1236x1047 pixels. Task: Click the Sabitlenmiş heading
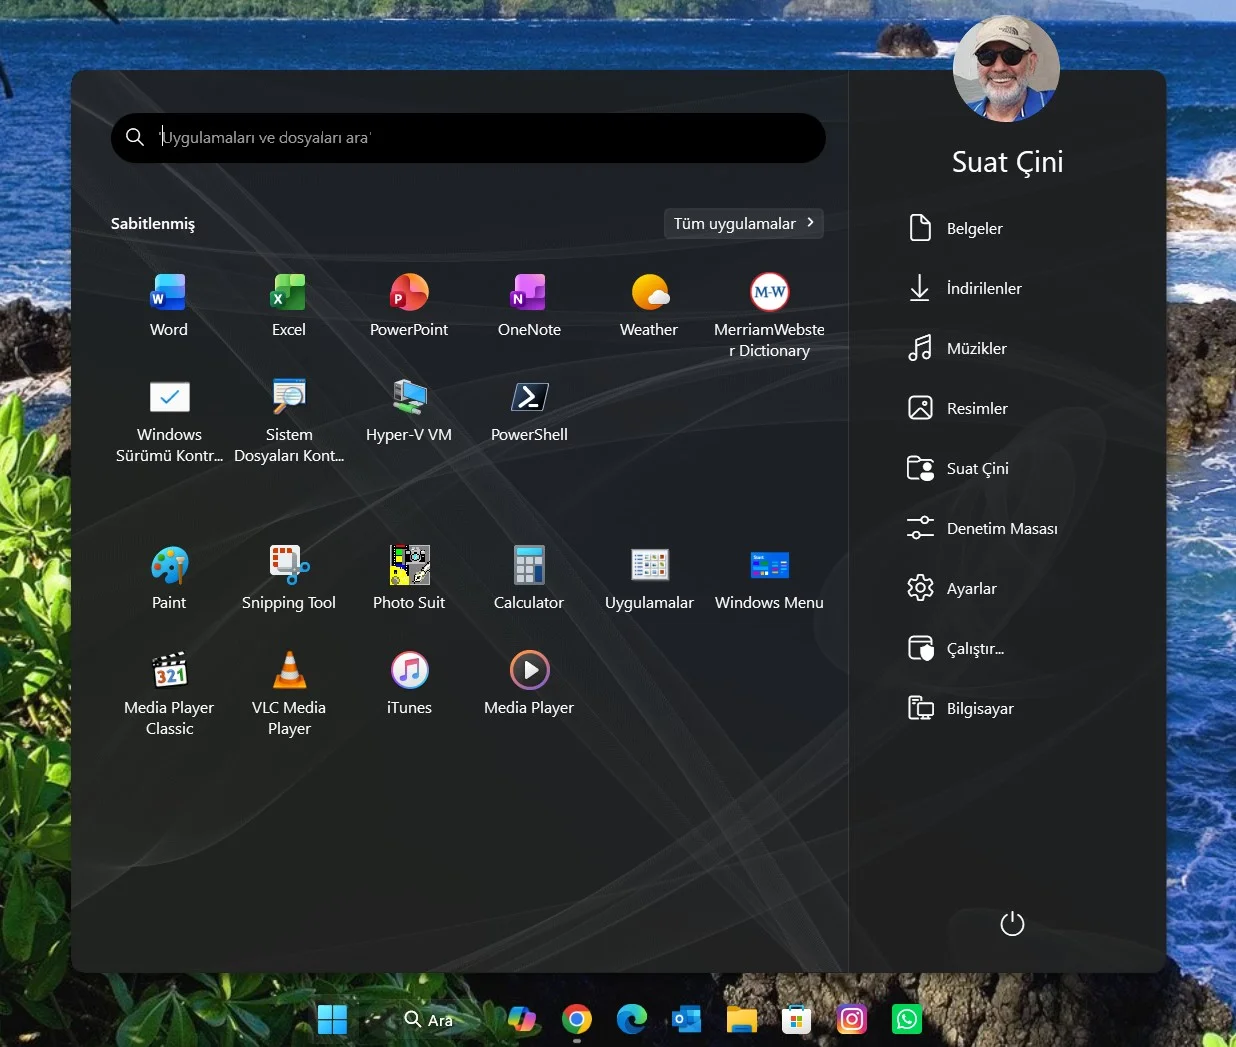pyautogui.click(x=153, y=224)
